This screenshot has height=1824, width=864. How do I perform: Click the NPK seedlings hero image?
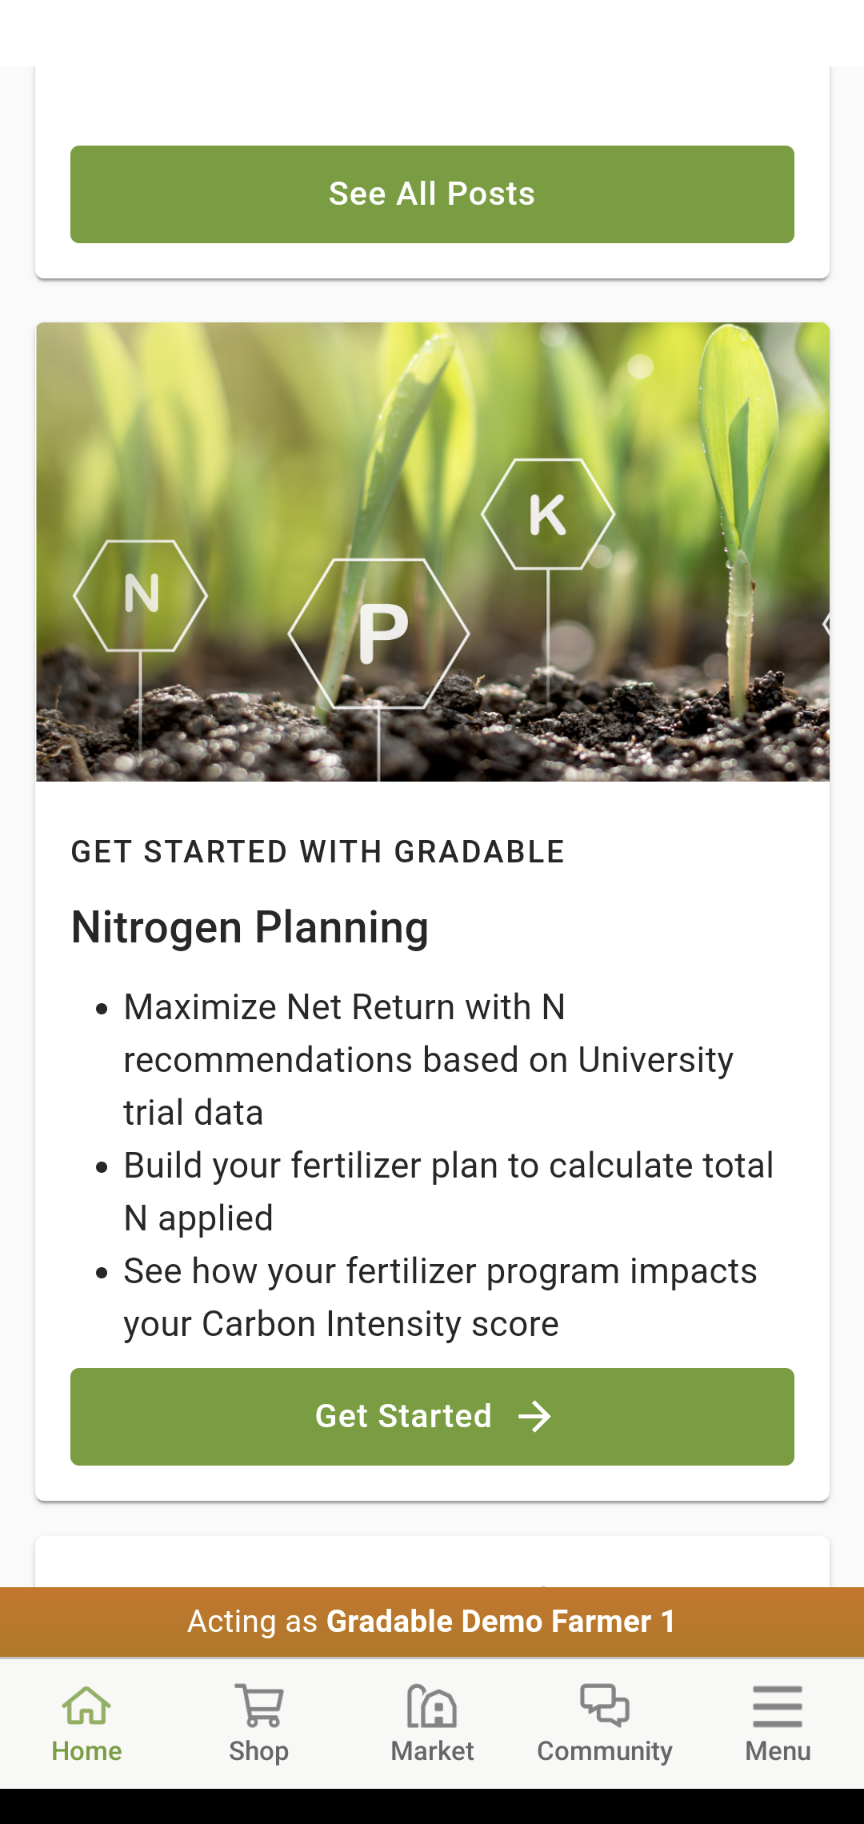pos(432,551)
